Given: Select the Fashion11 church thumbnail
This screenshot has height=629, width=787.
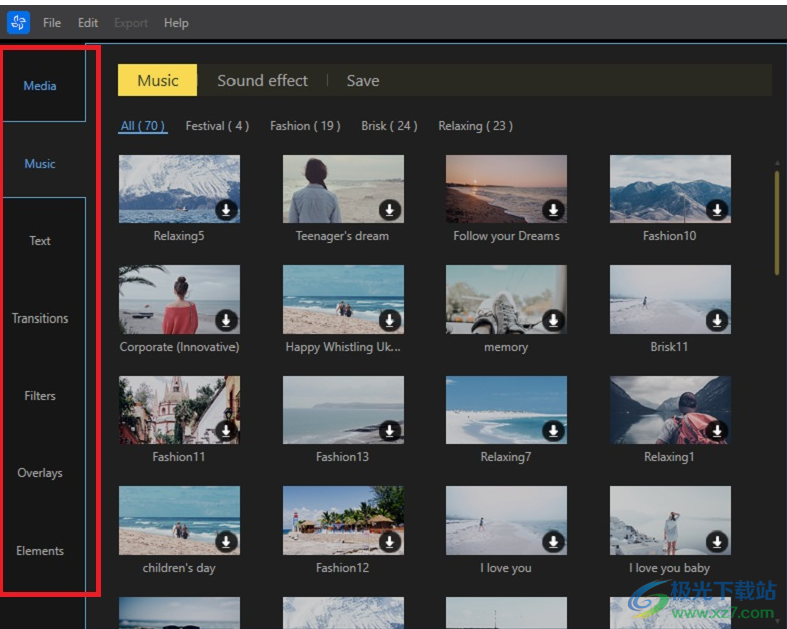Looking at the screenshot, I should point(179,410).
